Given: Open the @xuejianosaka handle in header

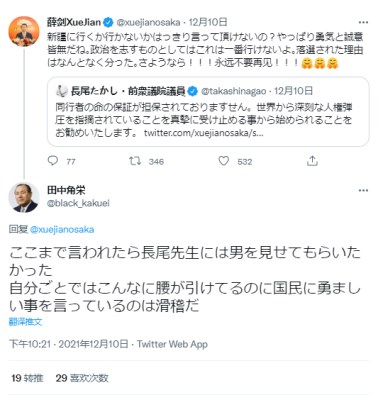Looking at the screenshot, I should coord(148,23).
